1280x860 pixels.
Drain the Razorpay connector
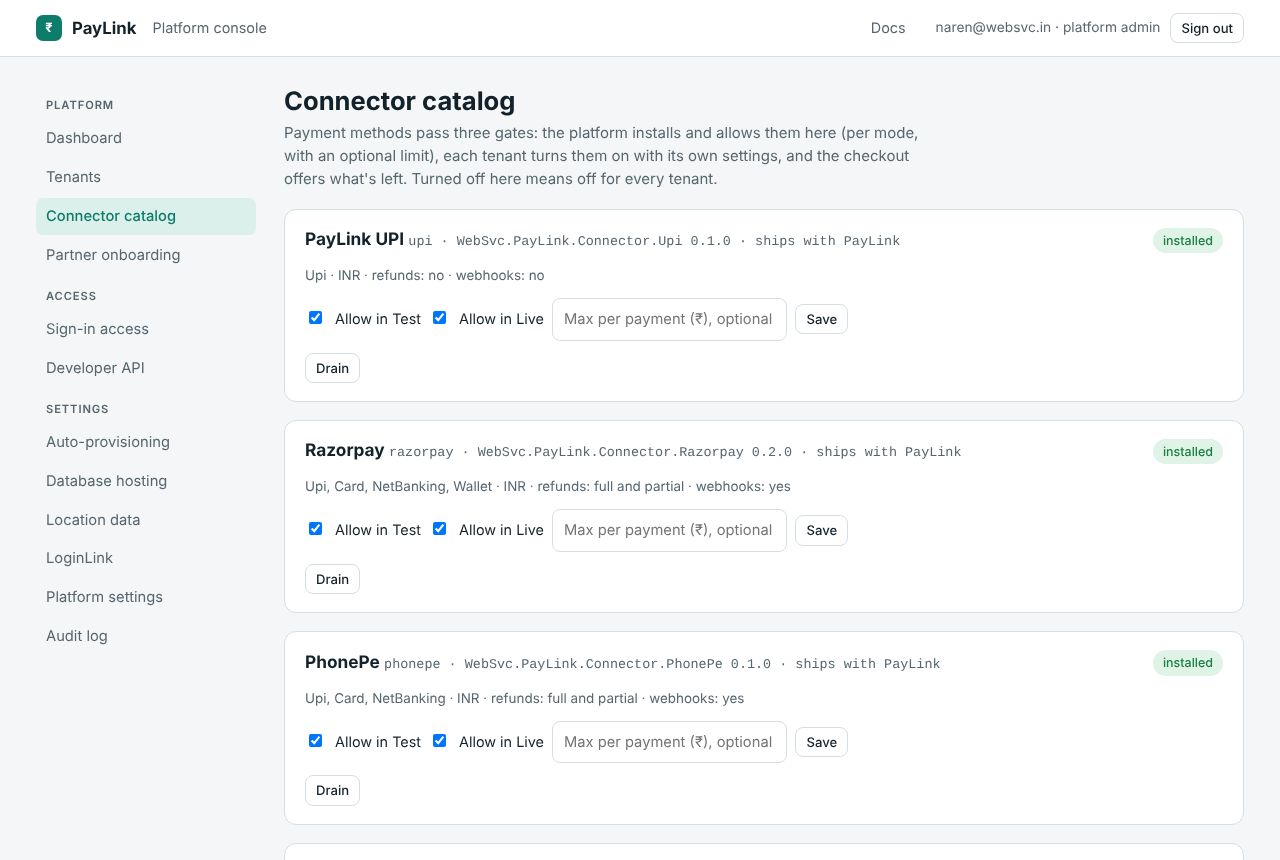click(332, 579)
